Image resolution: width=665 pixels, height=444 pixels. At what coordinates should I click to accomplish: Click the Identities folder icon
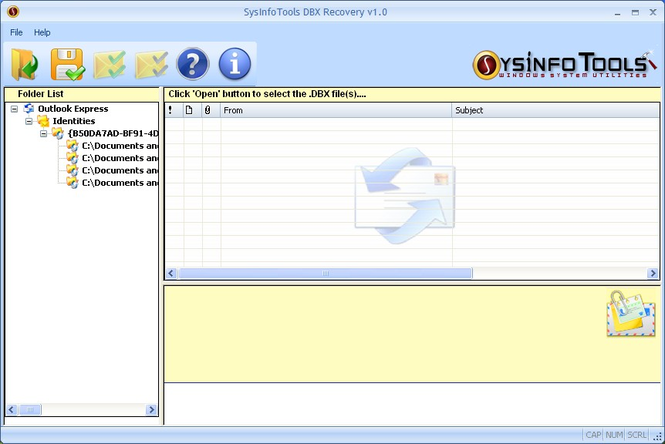point(44,121)
